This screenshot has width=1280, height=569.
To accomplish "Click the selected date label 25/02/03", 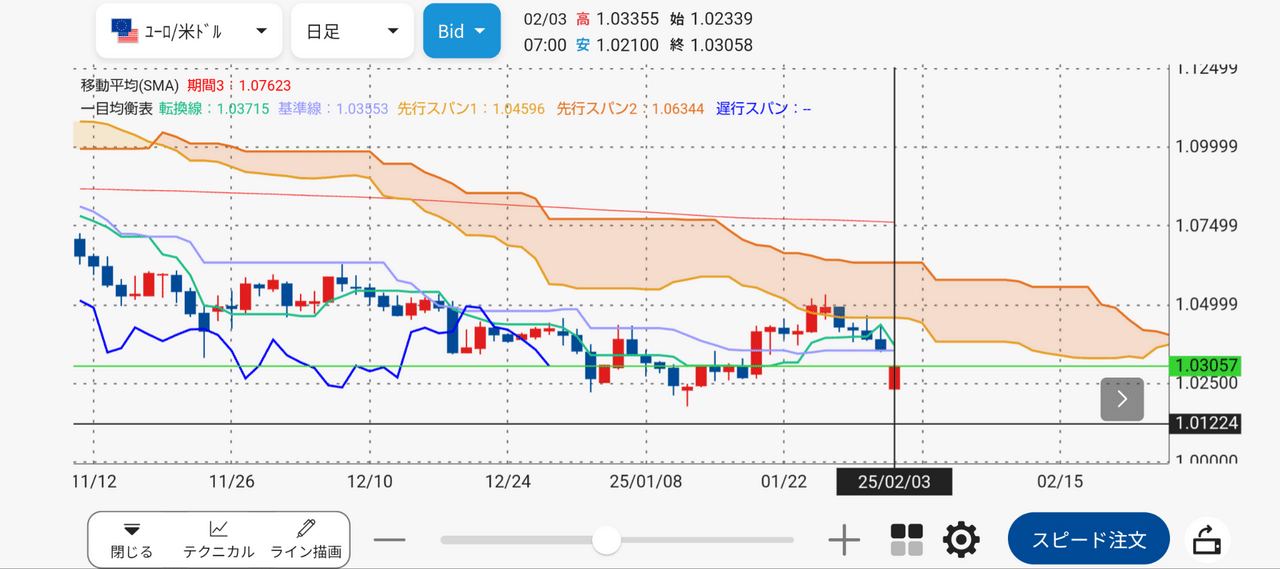I will [x=895, y=482].
